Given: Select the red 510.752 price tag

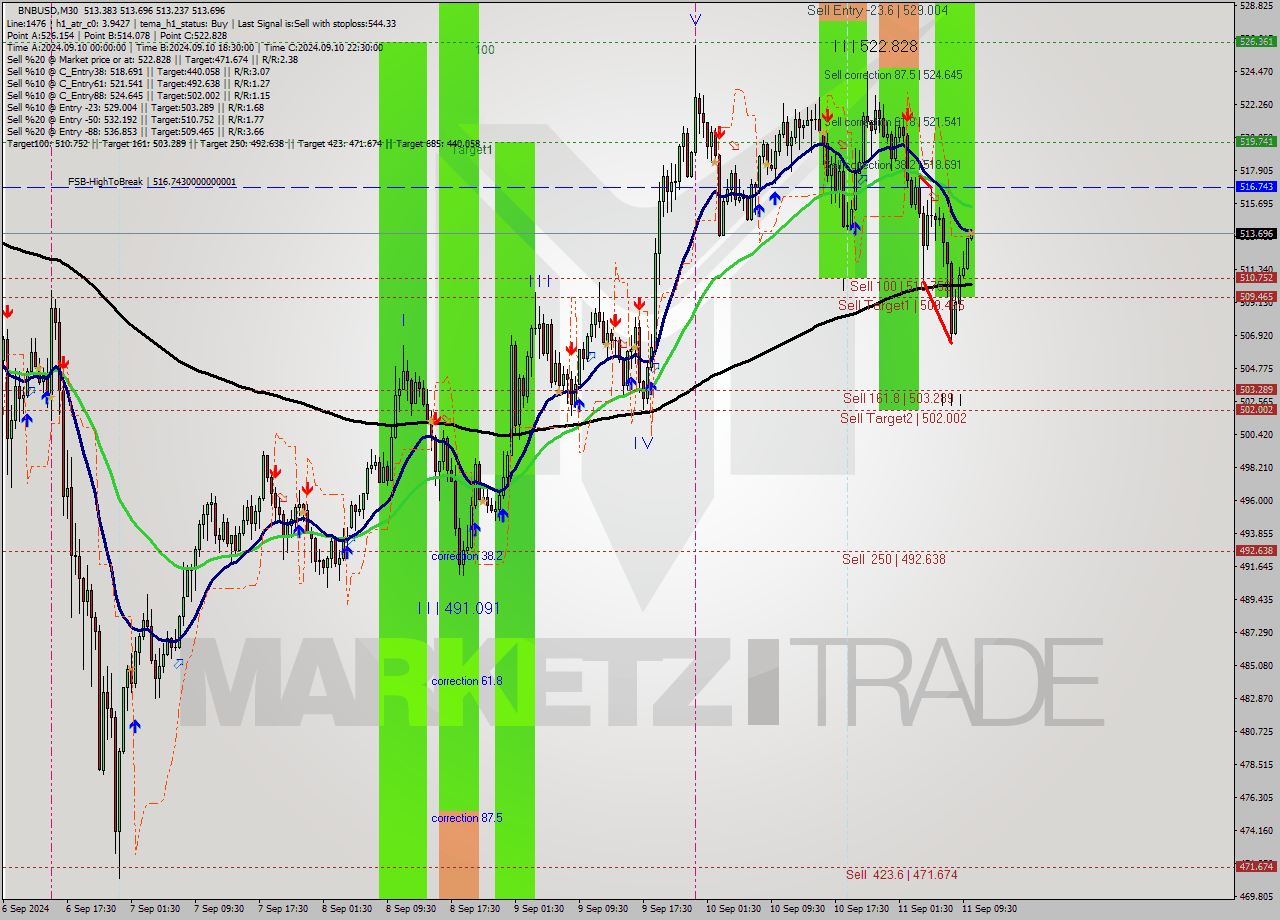Looking at the screenshot, I should pyautogui.click(x=1256, y=278).
